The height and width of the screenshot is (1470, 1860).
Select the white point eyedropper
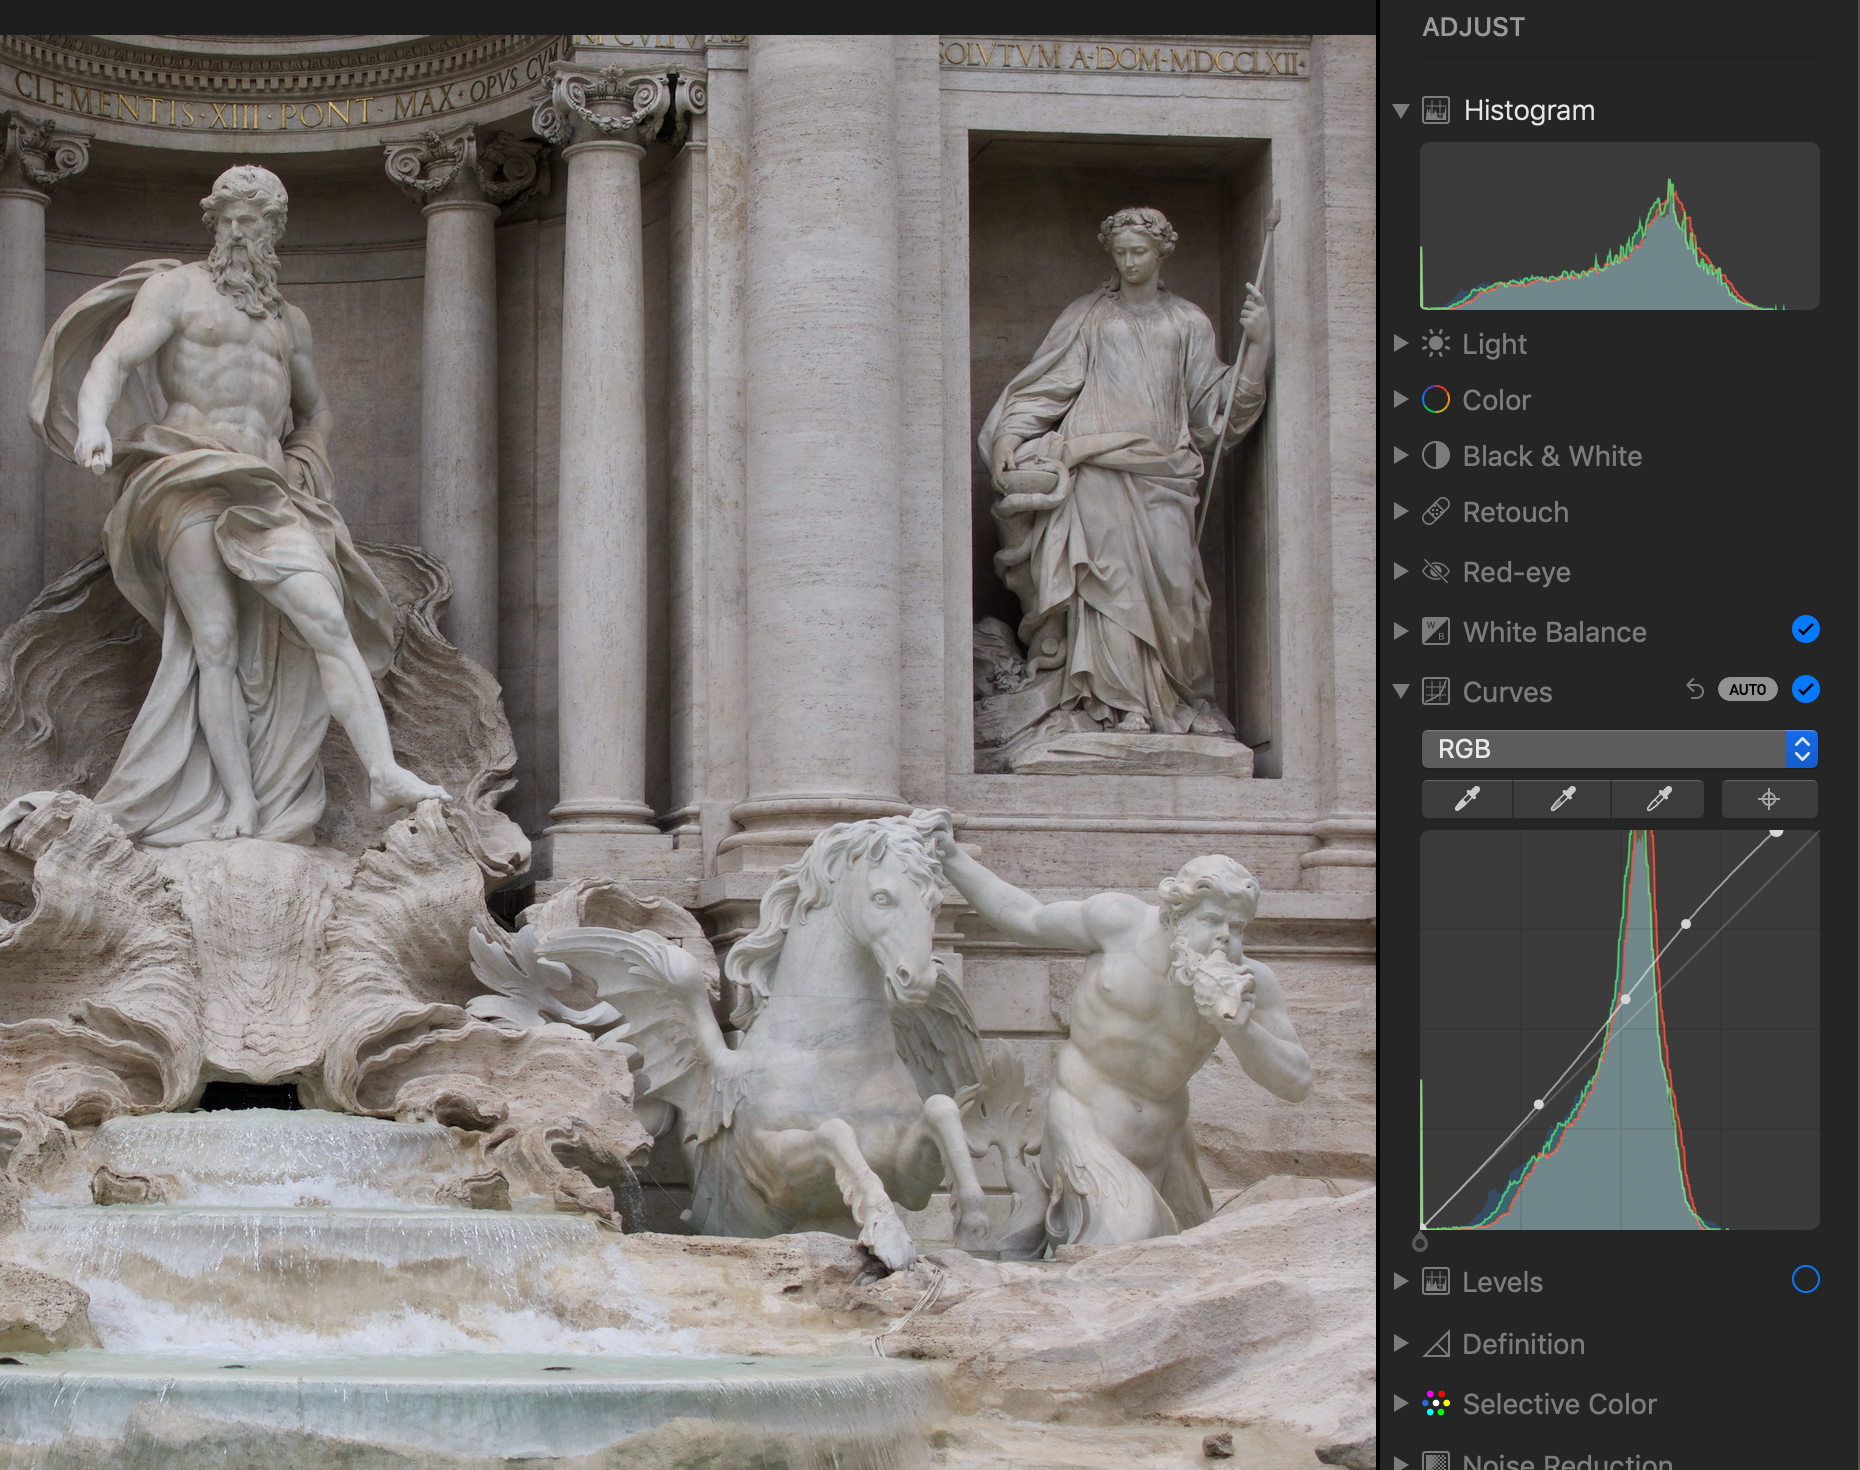pos(1659,799)
